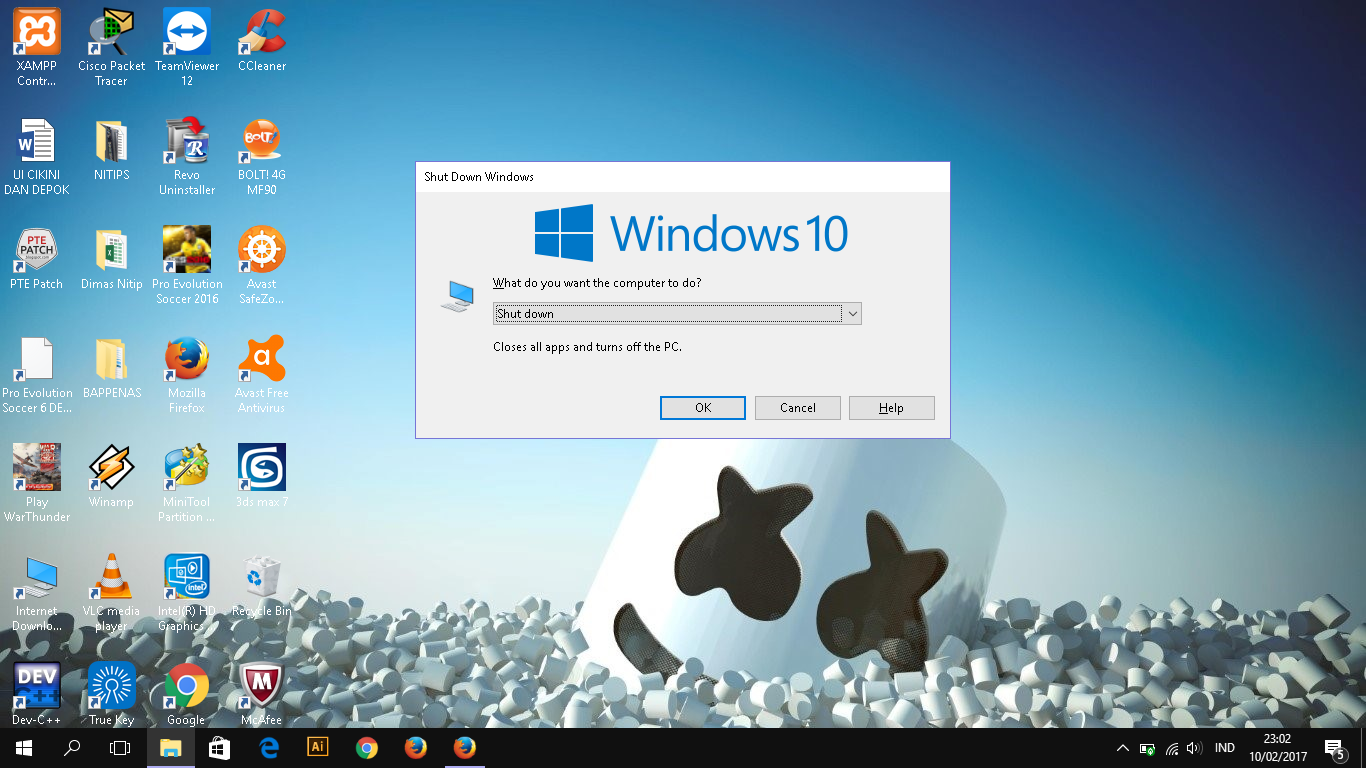1366x768 pixels.
Task: Click the Mozilla Firefox desktop shortcut
Action: point(187,375)
